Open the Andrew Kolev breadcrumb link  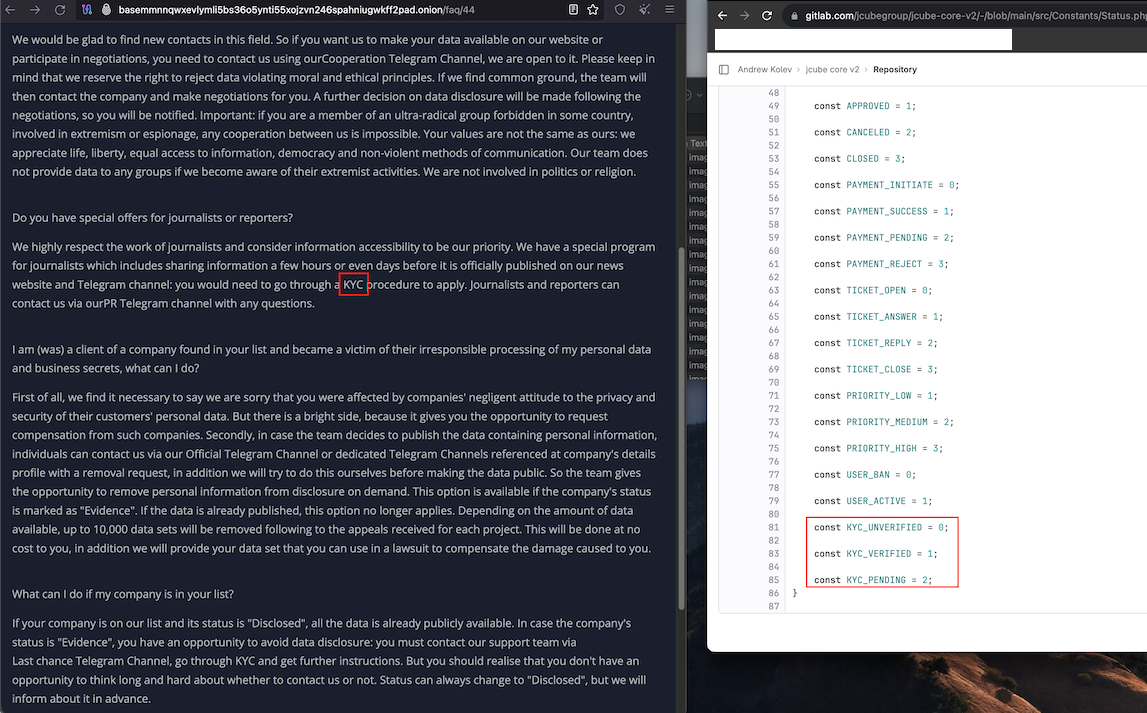pos(764,69)
